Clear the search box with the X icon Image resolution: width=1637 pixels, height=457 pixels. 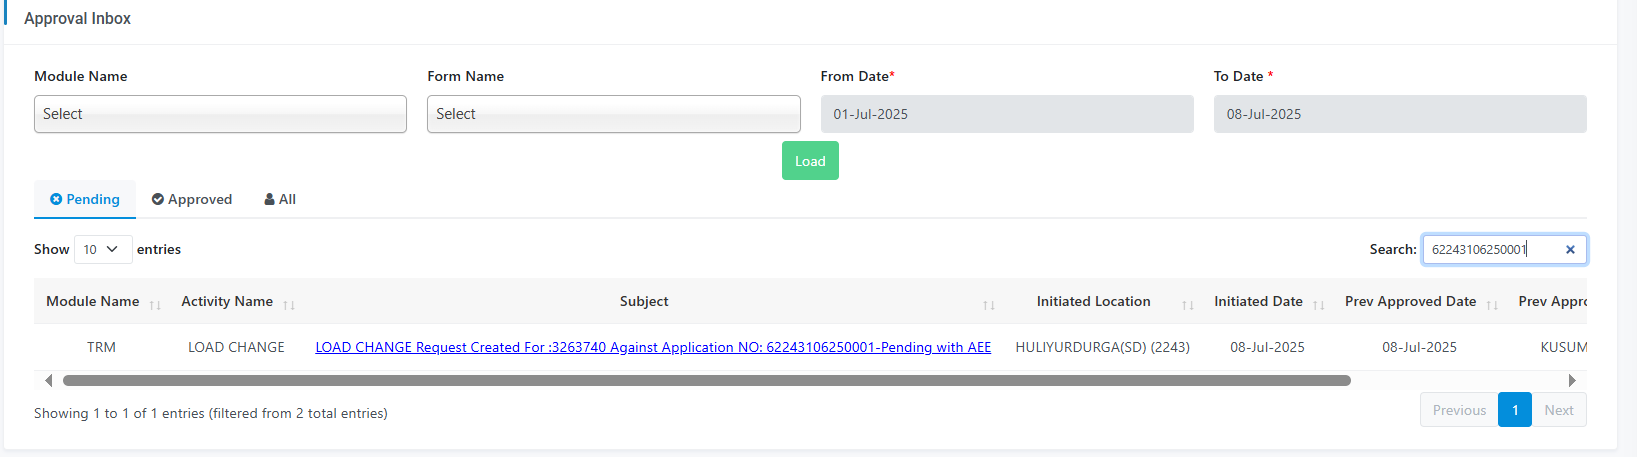tap(1570, 250)
